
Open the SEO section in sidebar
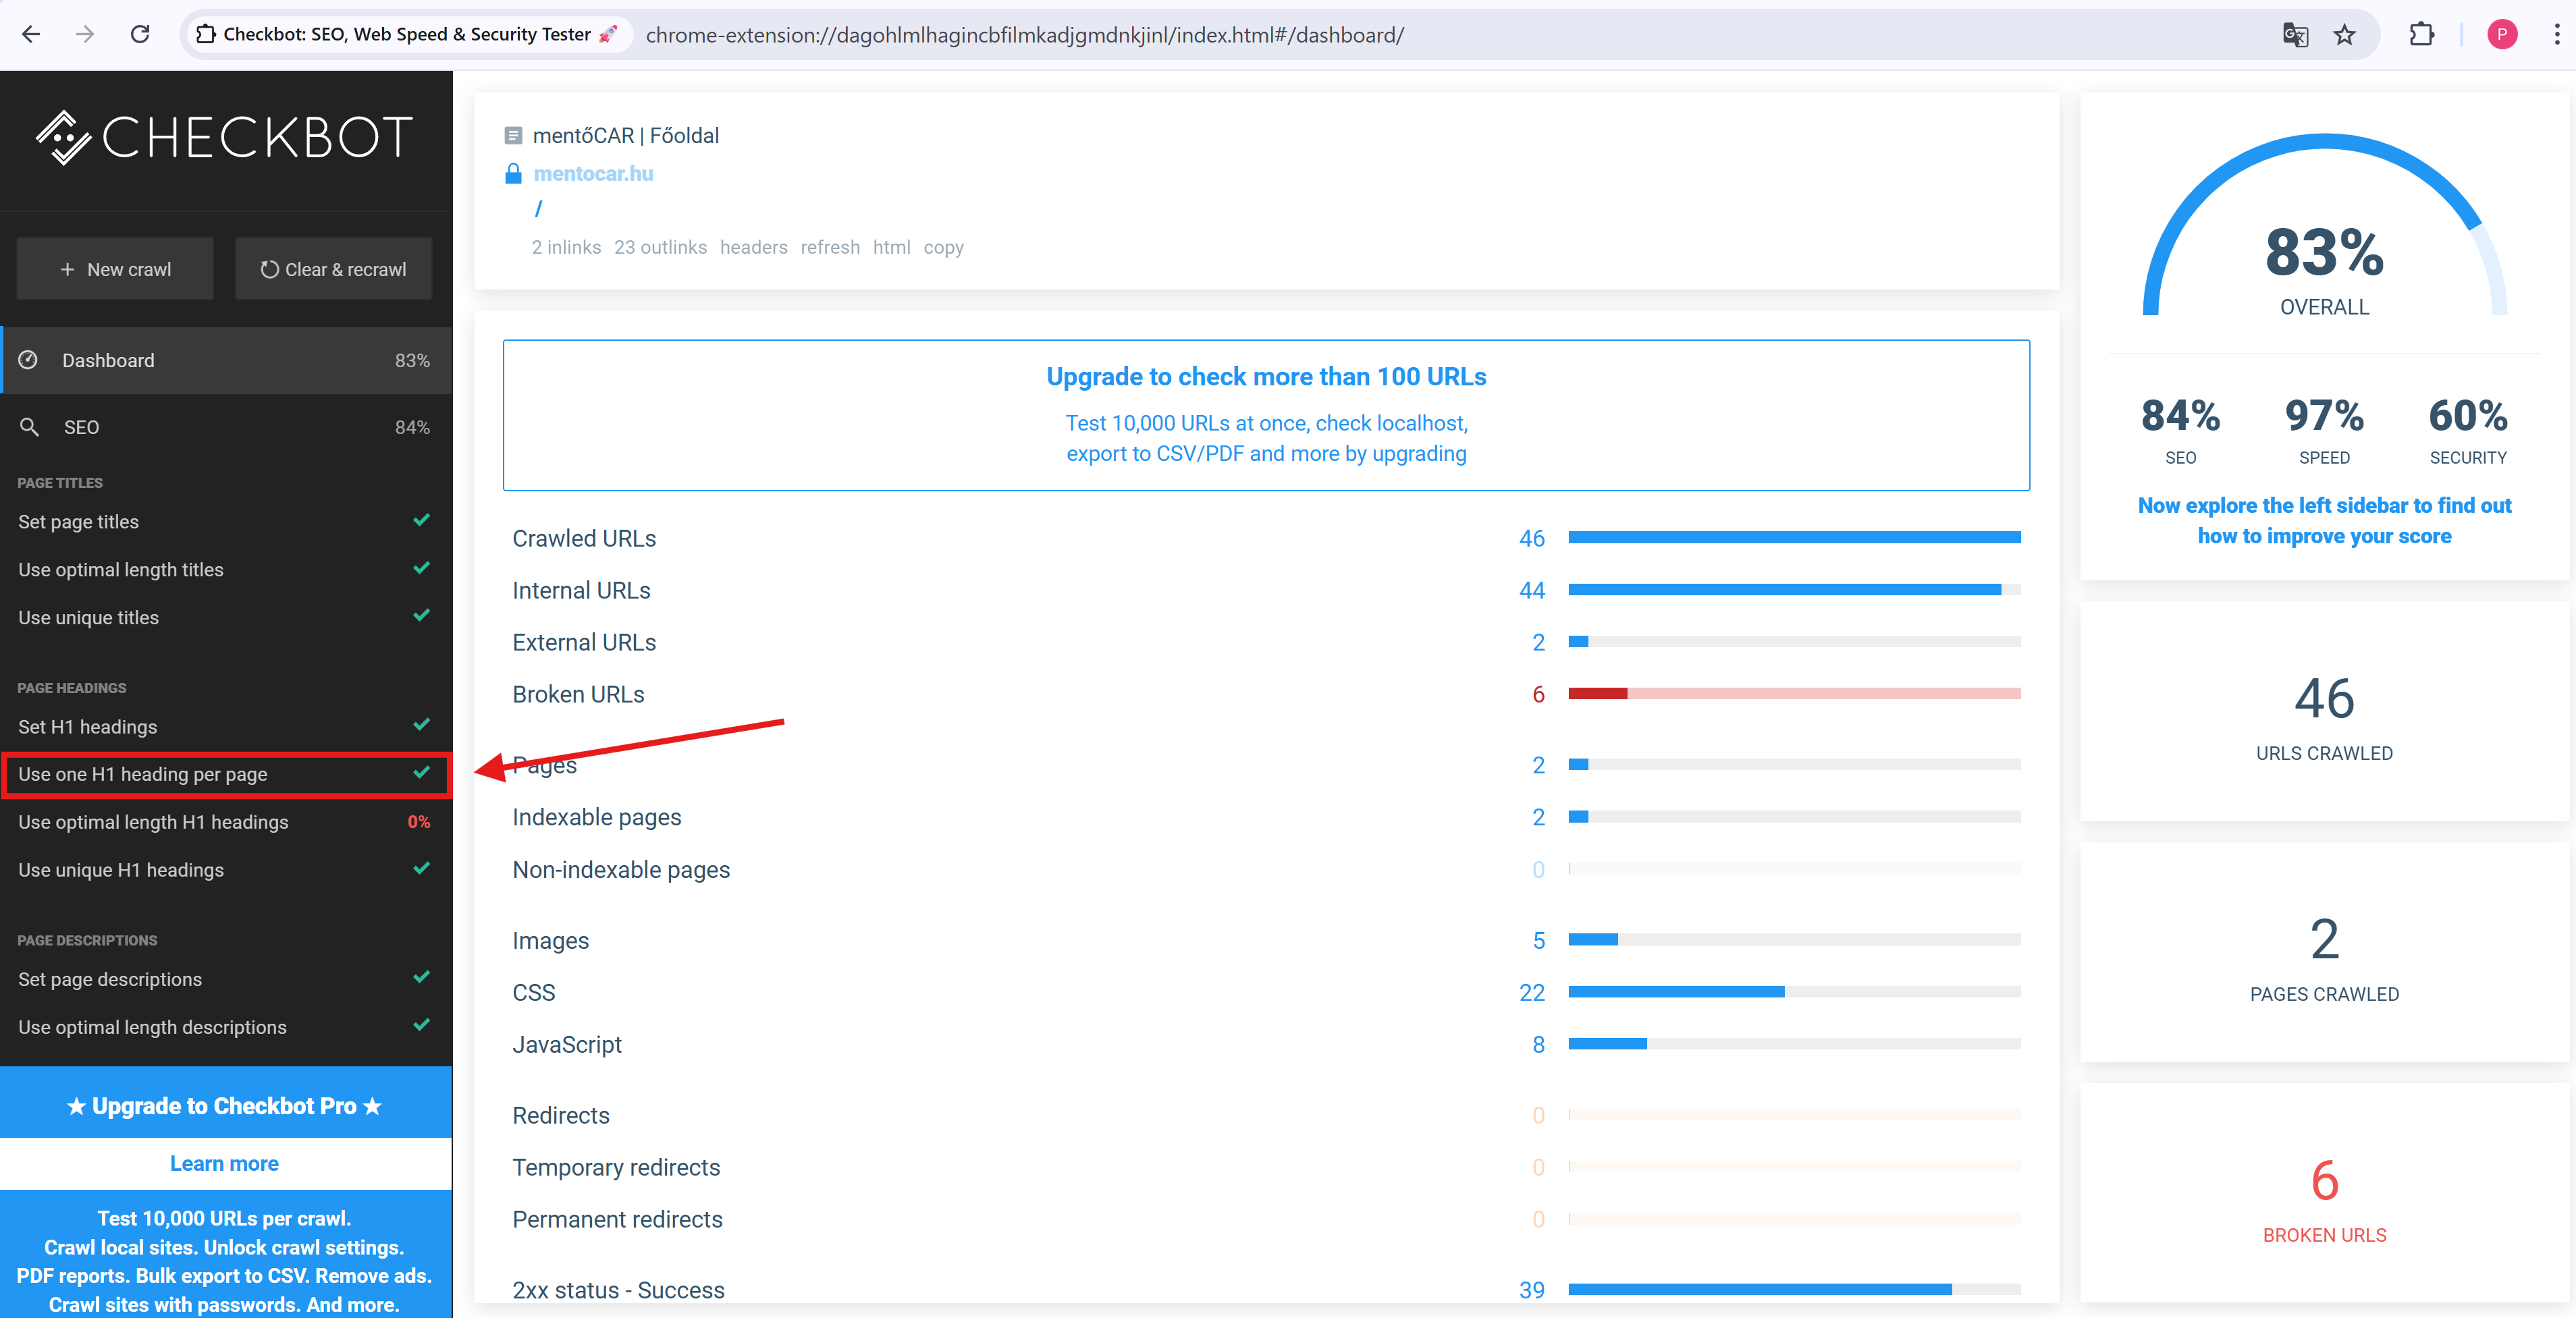[x=82, y=427]
